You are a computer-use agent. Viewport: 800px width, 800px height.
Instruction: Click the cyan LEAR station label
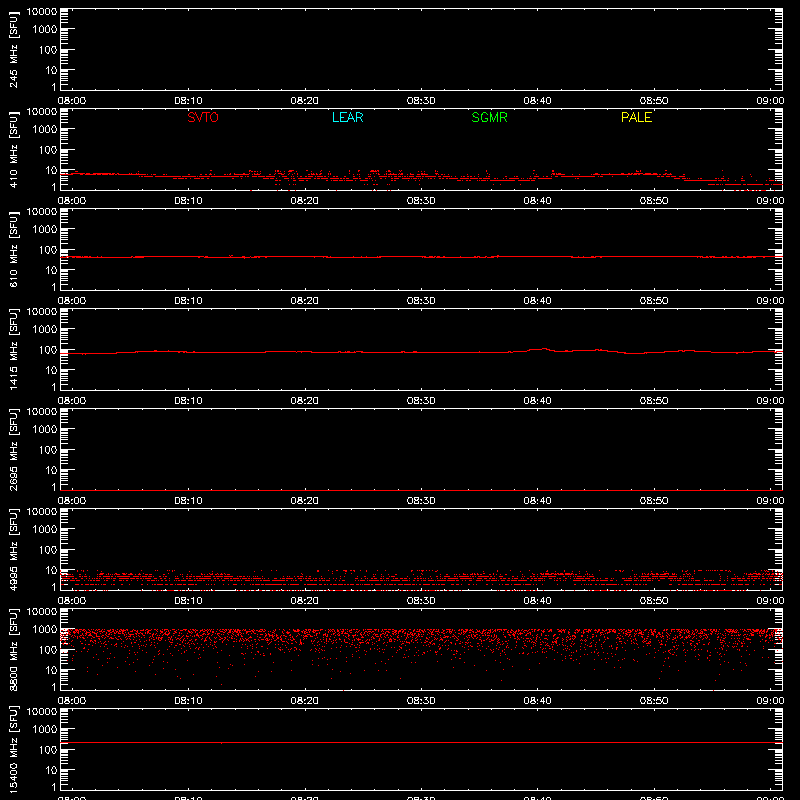coord(347,117)
